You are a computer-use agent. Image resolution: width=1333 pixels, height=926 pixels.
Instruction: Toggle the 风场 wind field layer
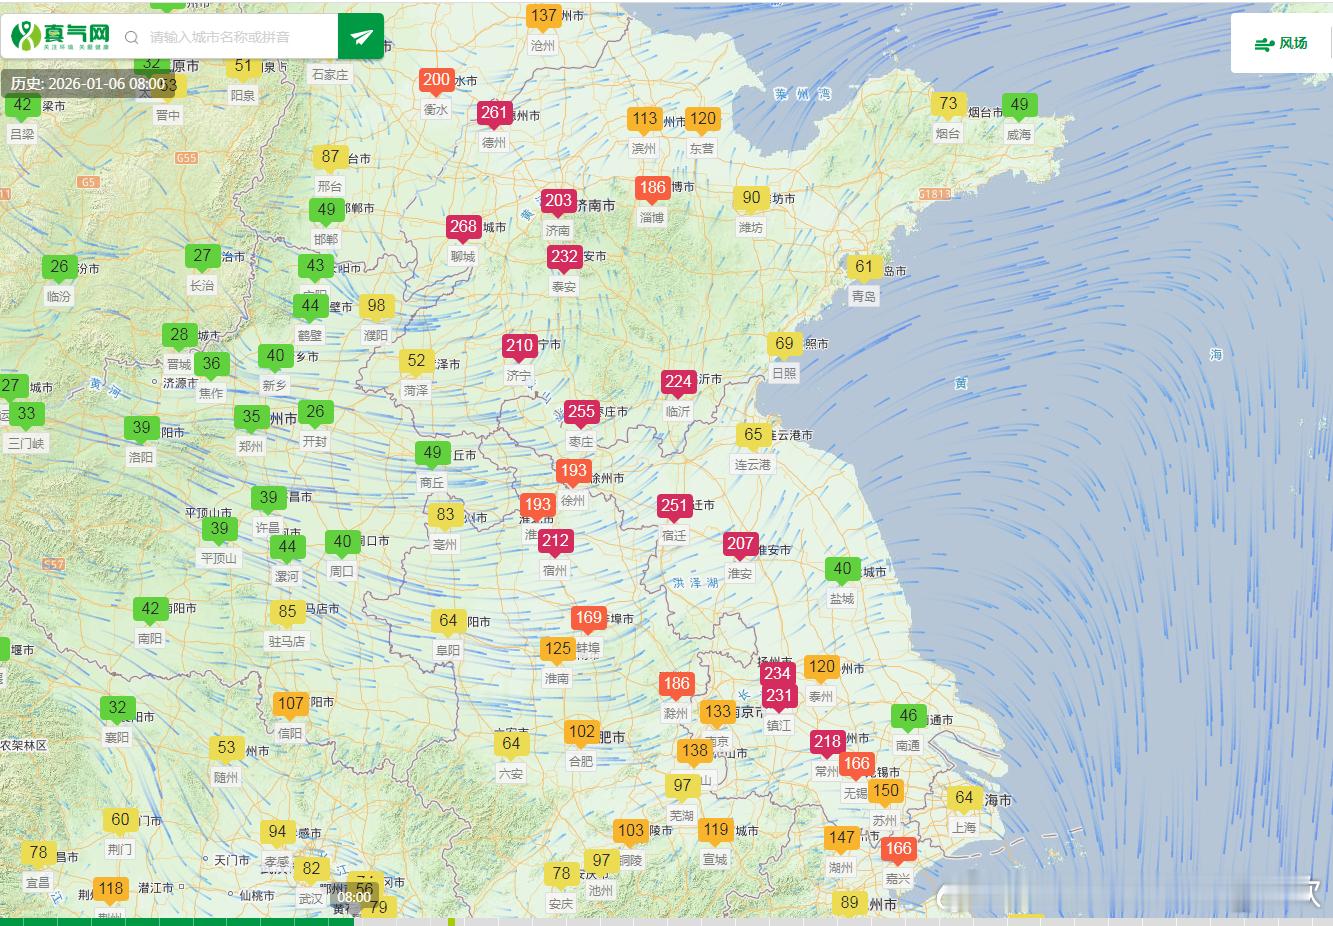(x=1281, y=43)
